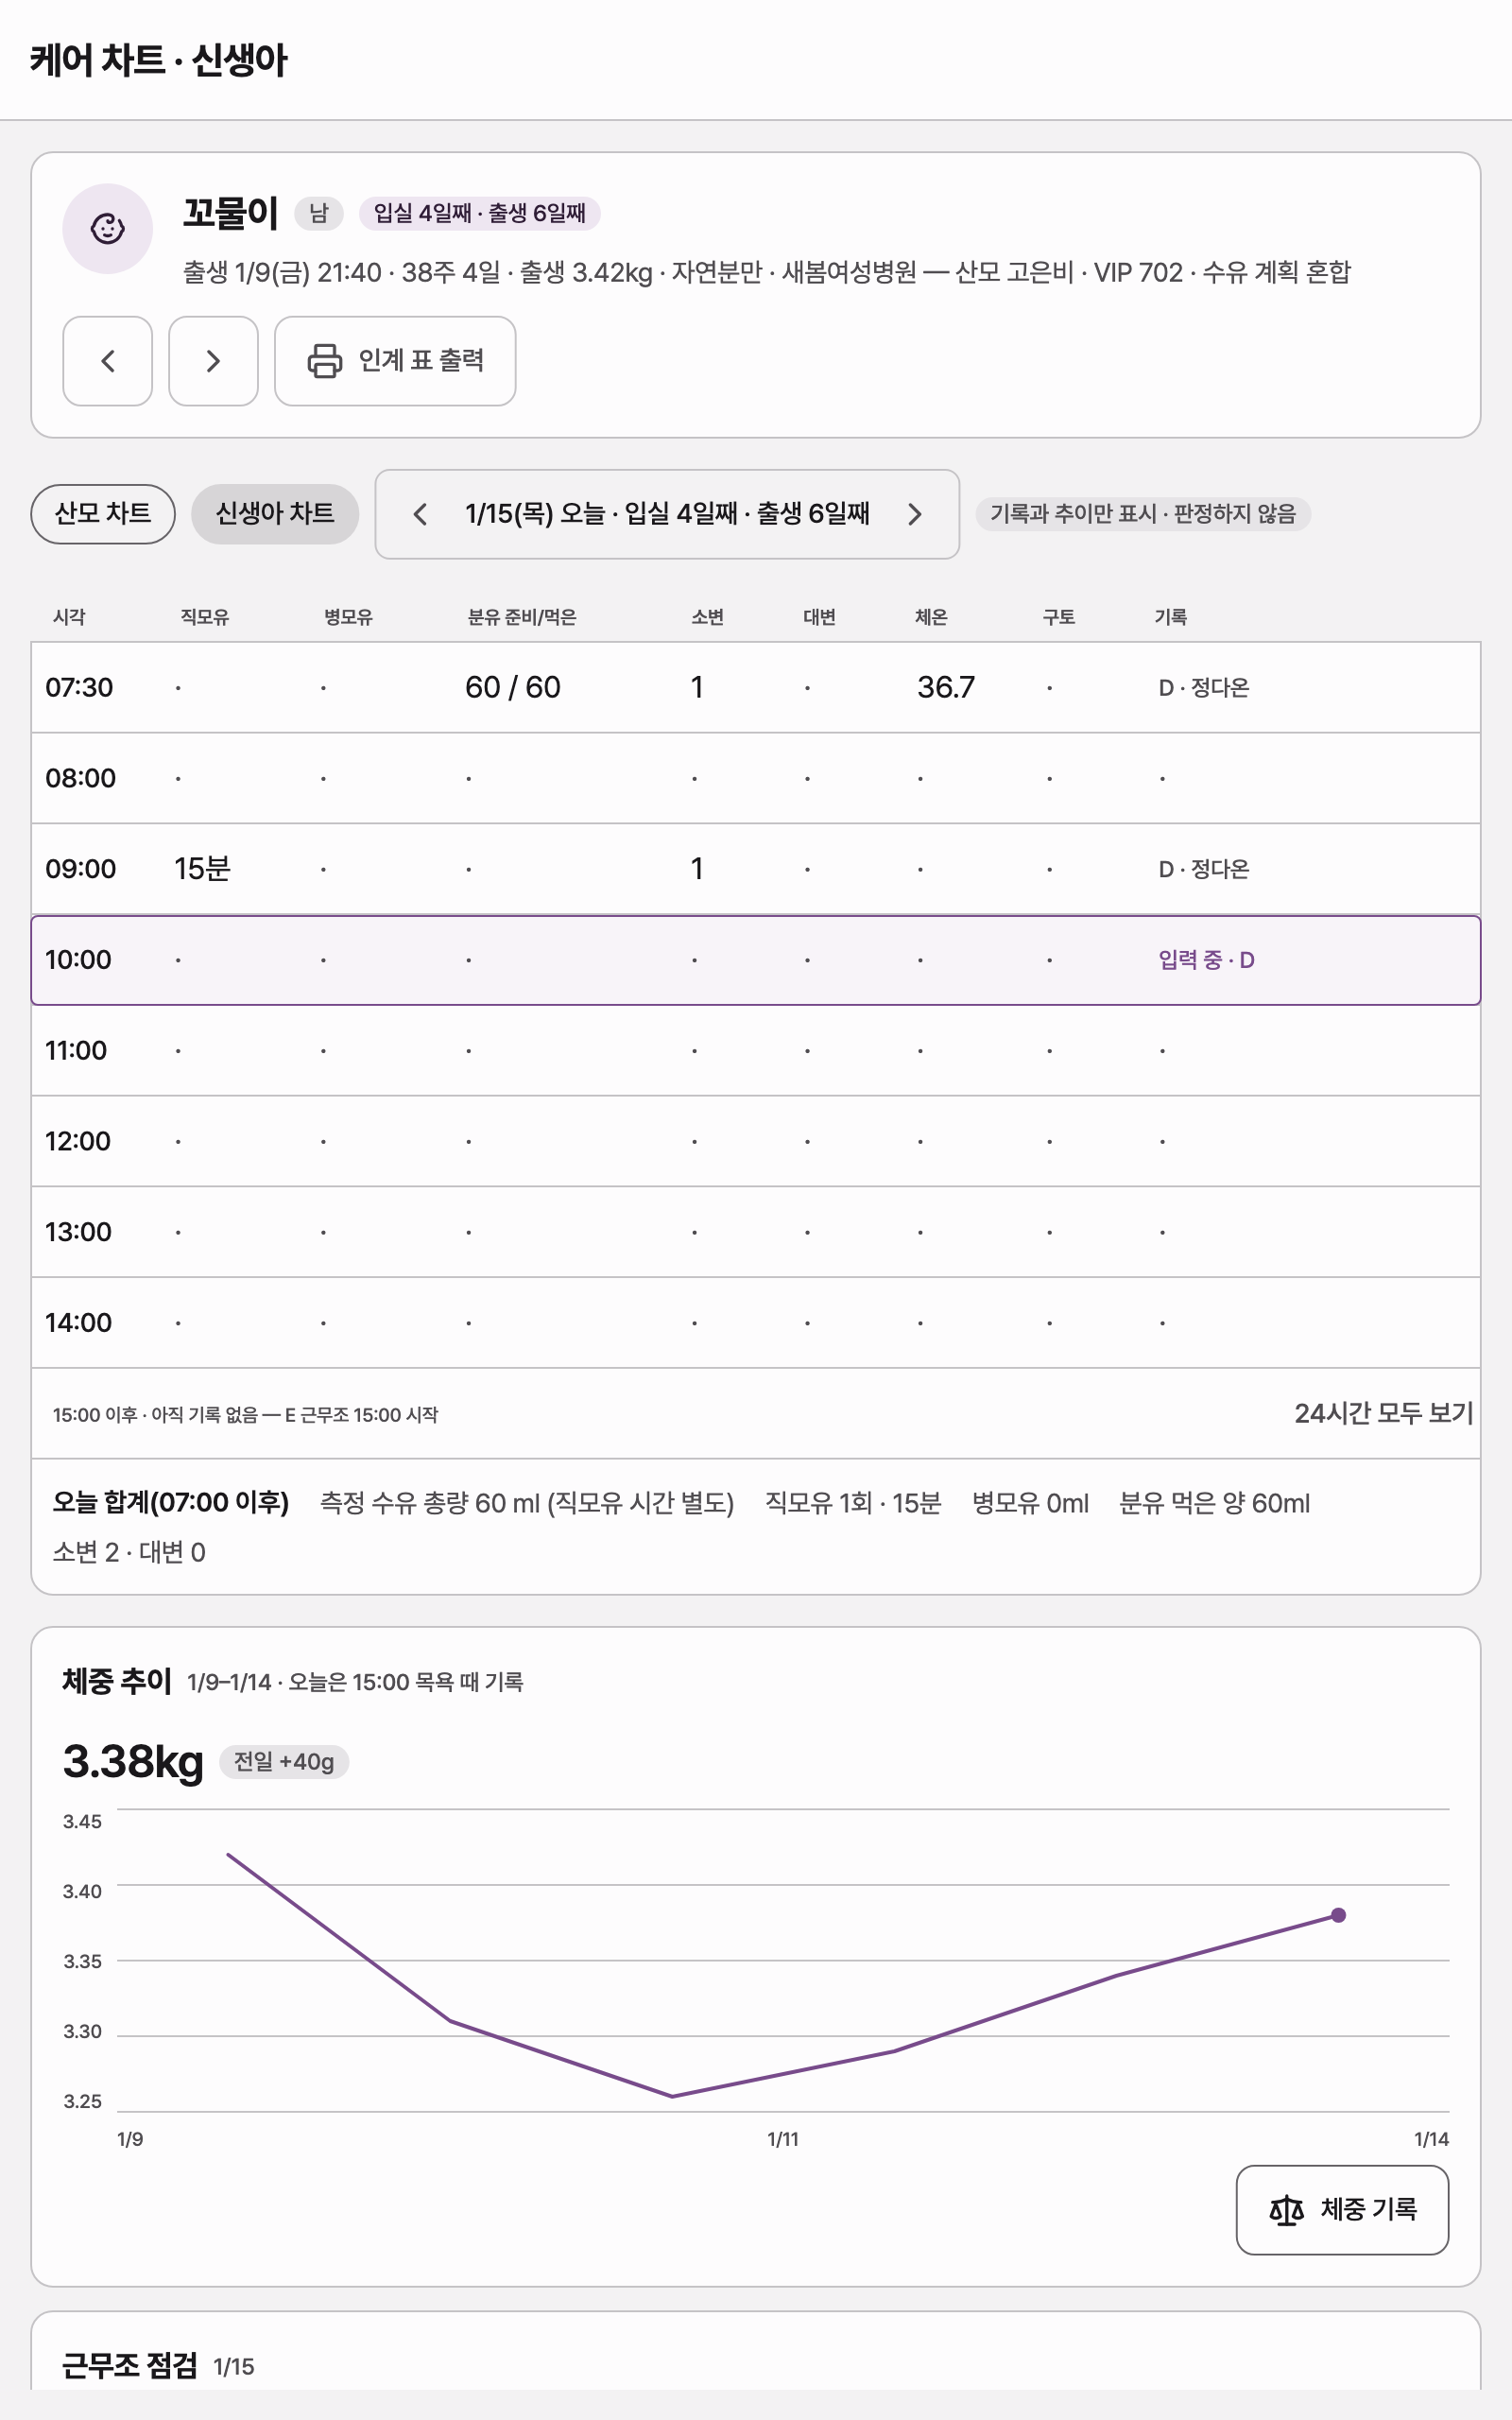Open 24시간 모두 보기 link
The height and width of the screenshot is (2420, 1512).
click(1383, 1413)
